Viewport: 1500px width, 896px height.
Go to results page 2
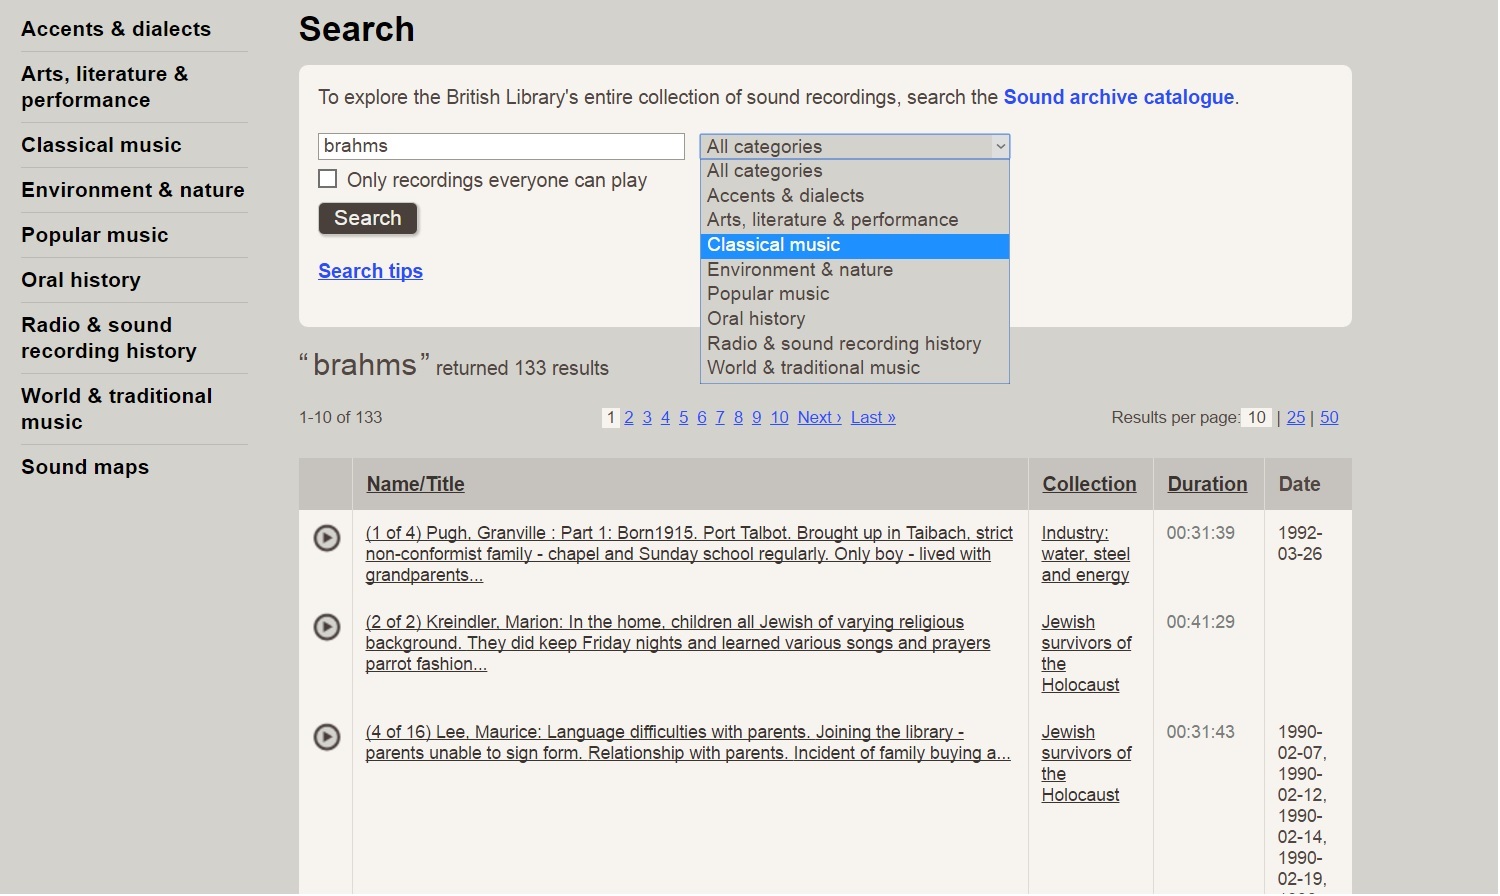point(629,418)
